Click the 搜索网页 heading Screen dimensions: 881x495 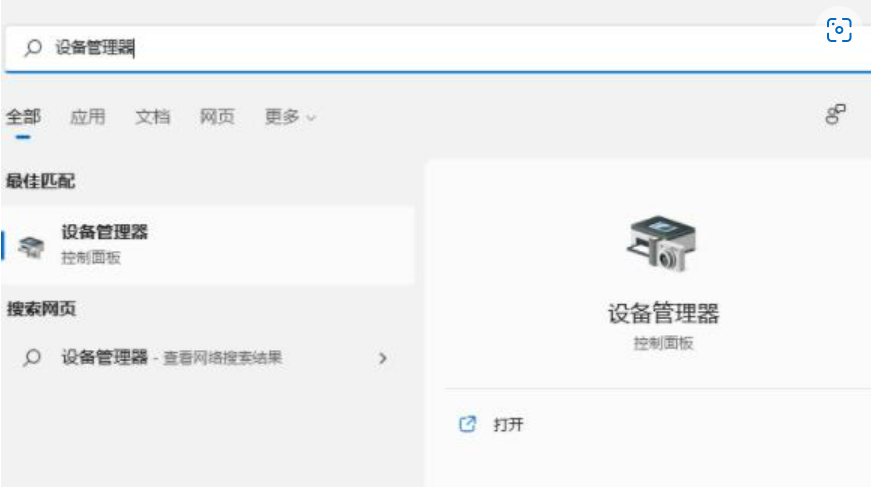pyautogui.click(x=41, y=308)
